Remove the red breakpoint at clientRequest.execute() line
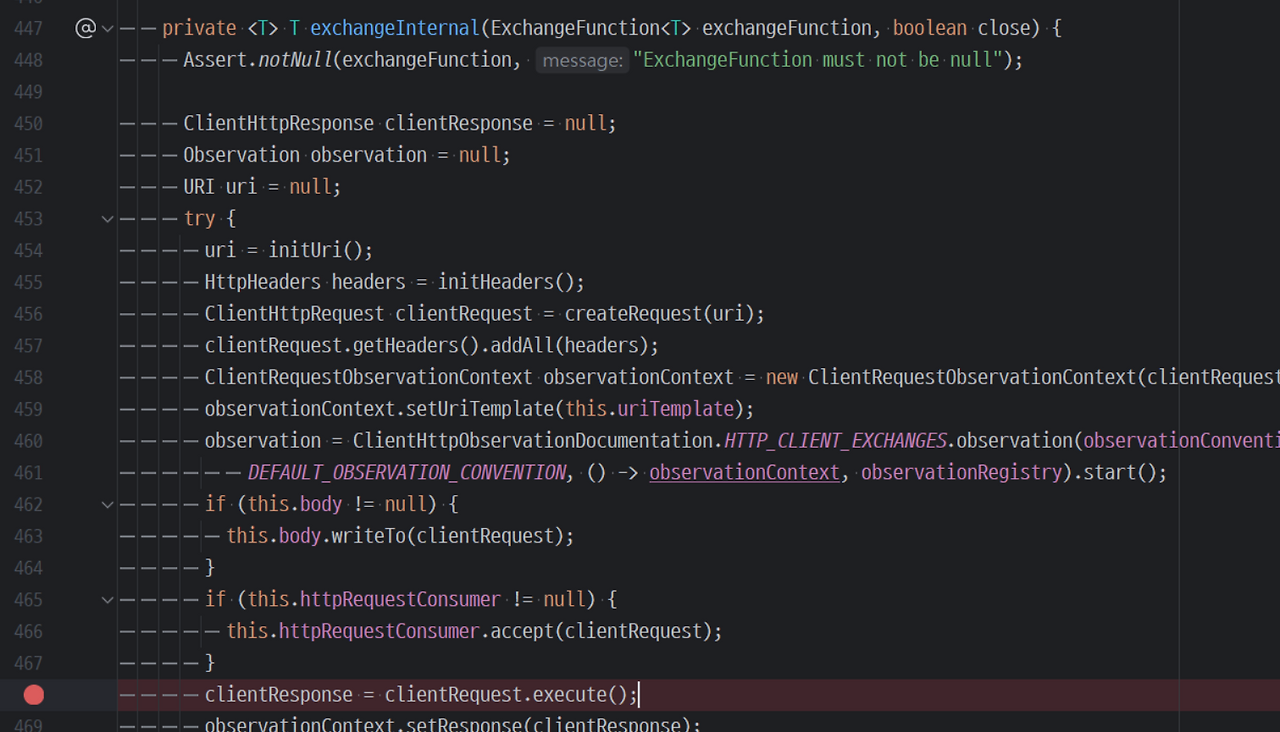 pos(34,694)
